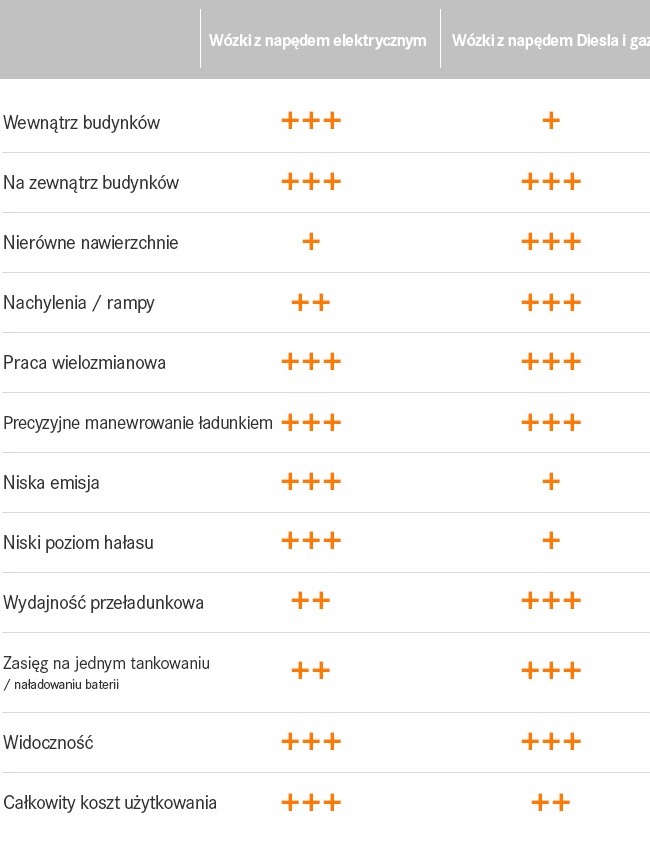Click the Całkowity koszt użytkowania label
Viewport: 650px width, 846px height.
click(x=110, y=802)
